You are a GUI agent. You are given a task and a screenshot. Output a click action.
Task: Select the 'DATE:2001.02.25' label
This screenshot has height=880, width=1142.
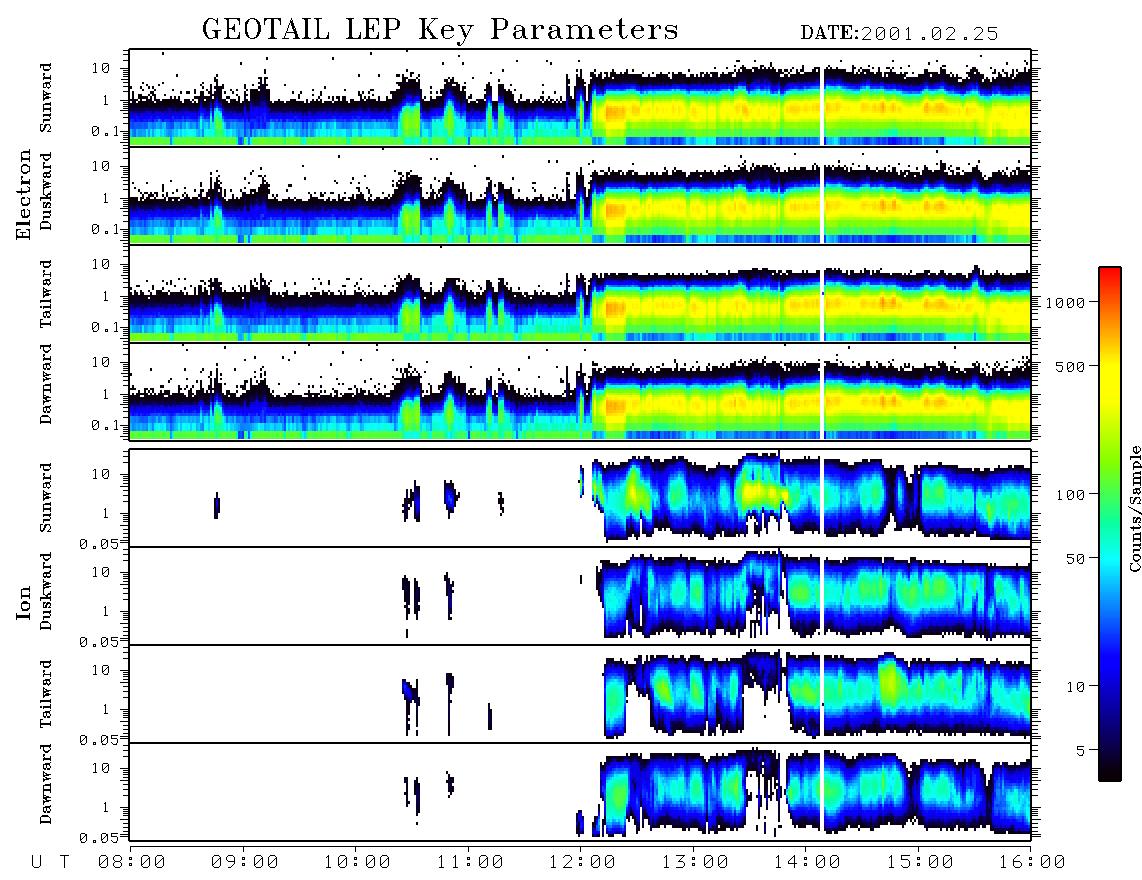coord(899,34)
